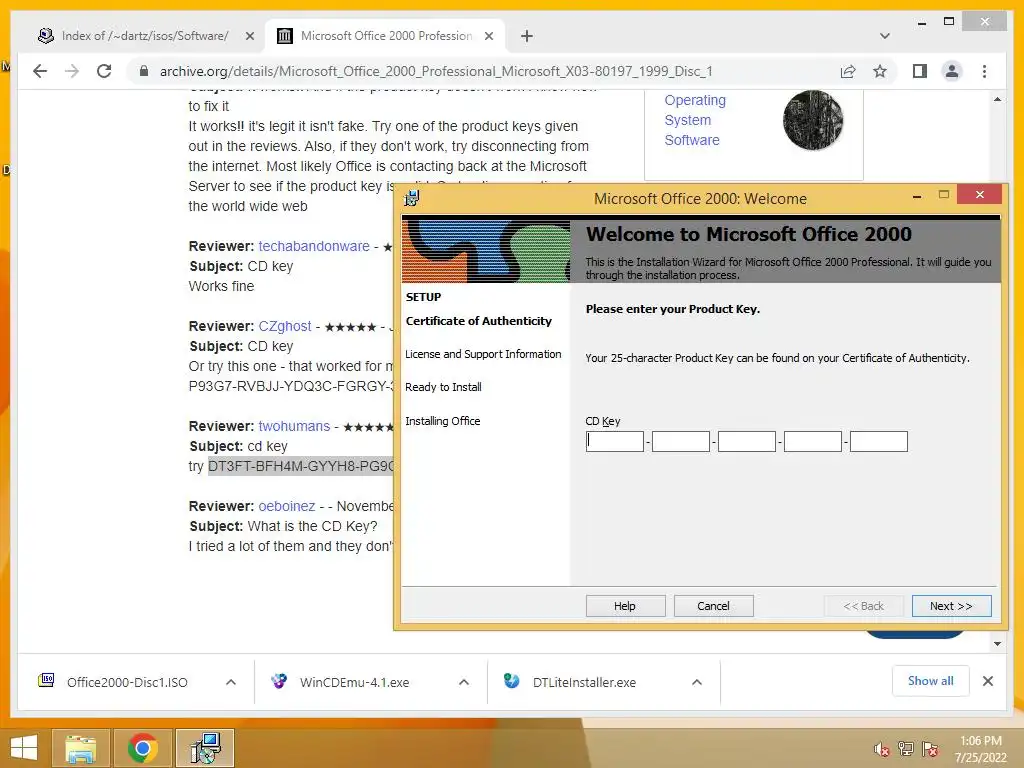Image resolution: width=1024 pixels, height=768 pixels.
Task: Close the Microsoft Office 2000 Professional tab
Action: tap(488, 36)
